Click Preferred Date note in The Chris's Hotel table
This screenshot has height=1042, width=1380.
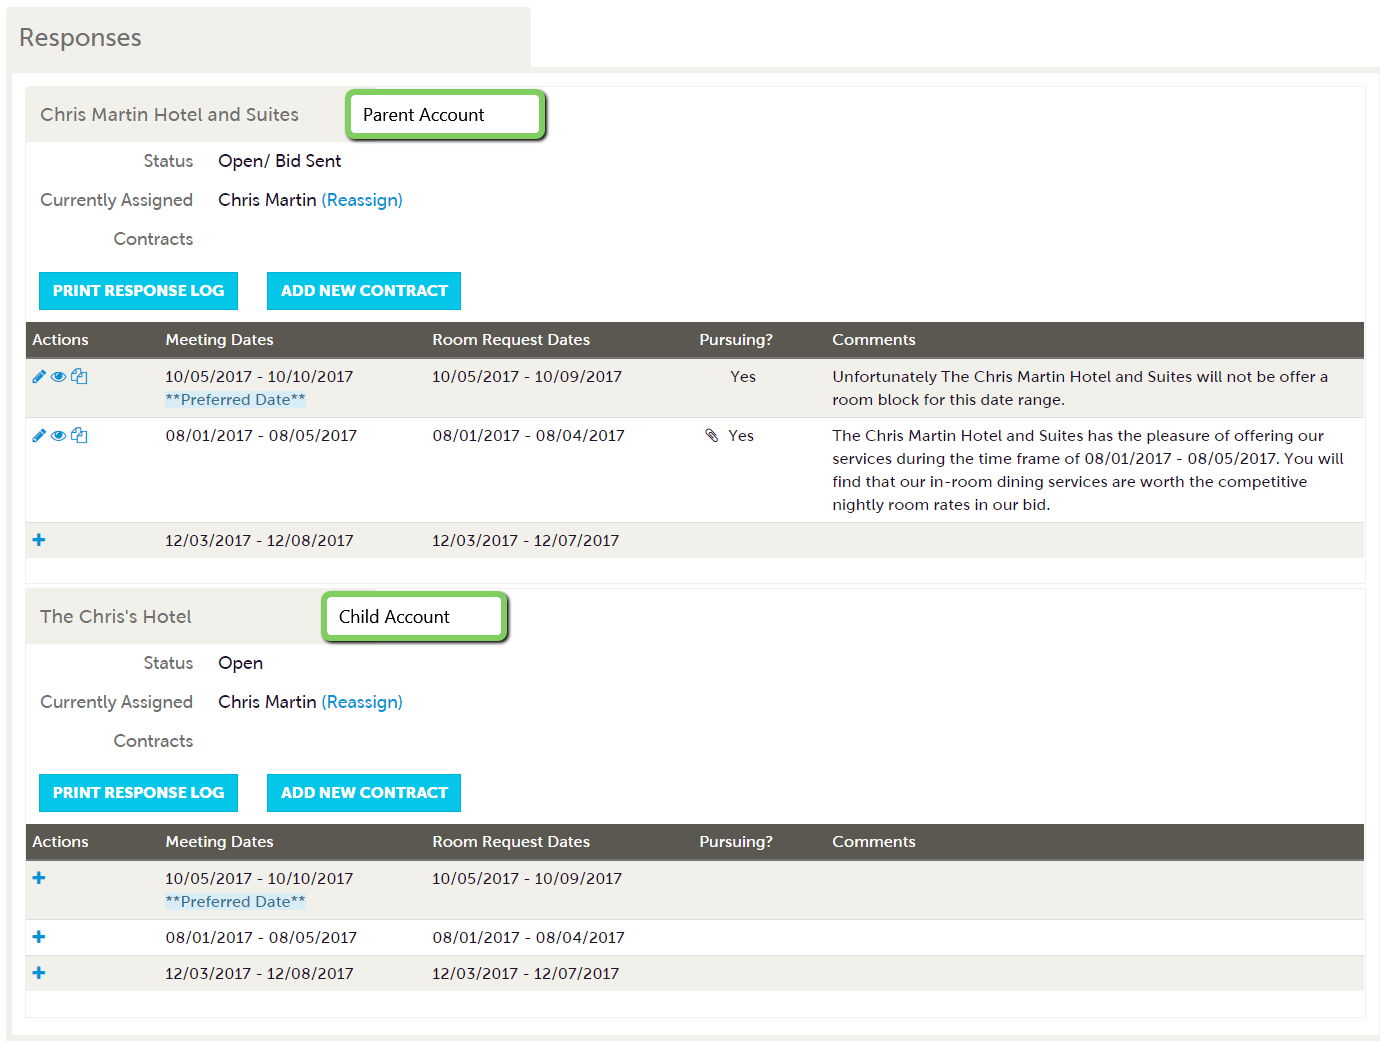pos(236,902)
